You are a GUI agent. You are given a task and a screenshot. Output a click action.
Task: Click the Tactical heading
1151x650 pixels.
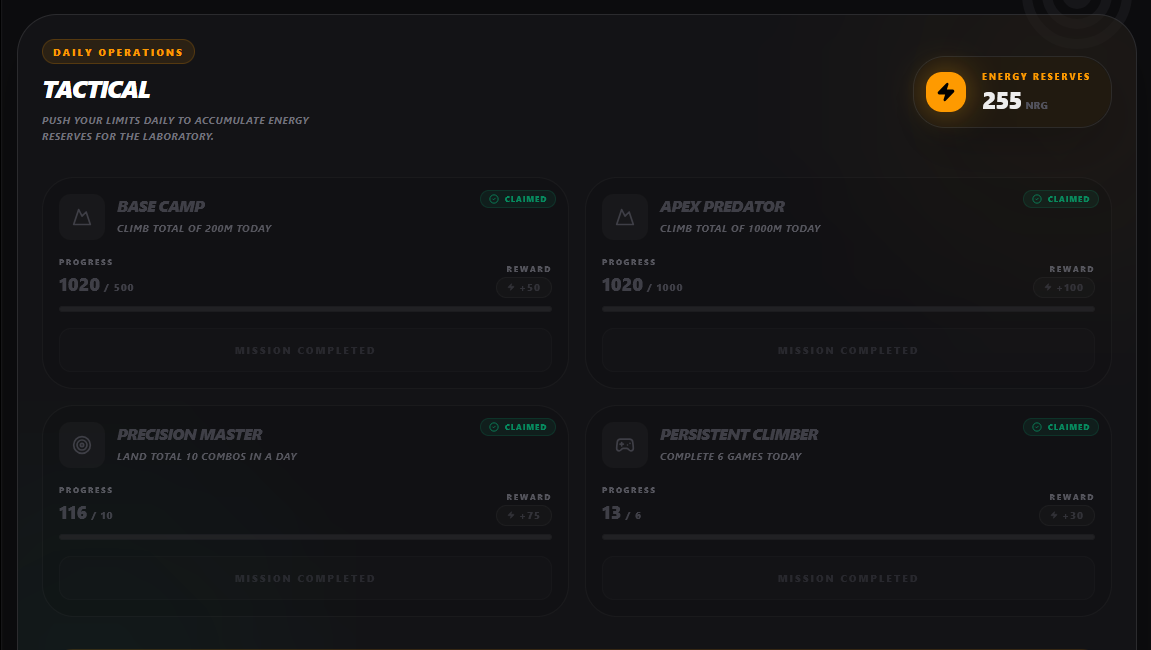96,90
